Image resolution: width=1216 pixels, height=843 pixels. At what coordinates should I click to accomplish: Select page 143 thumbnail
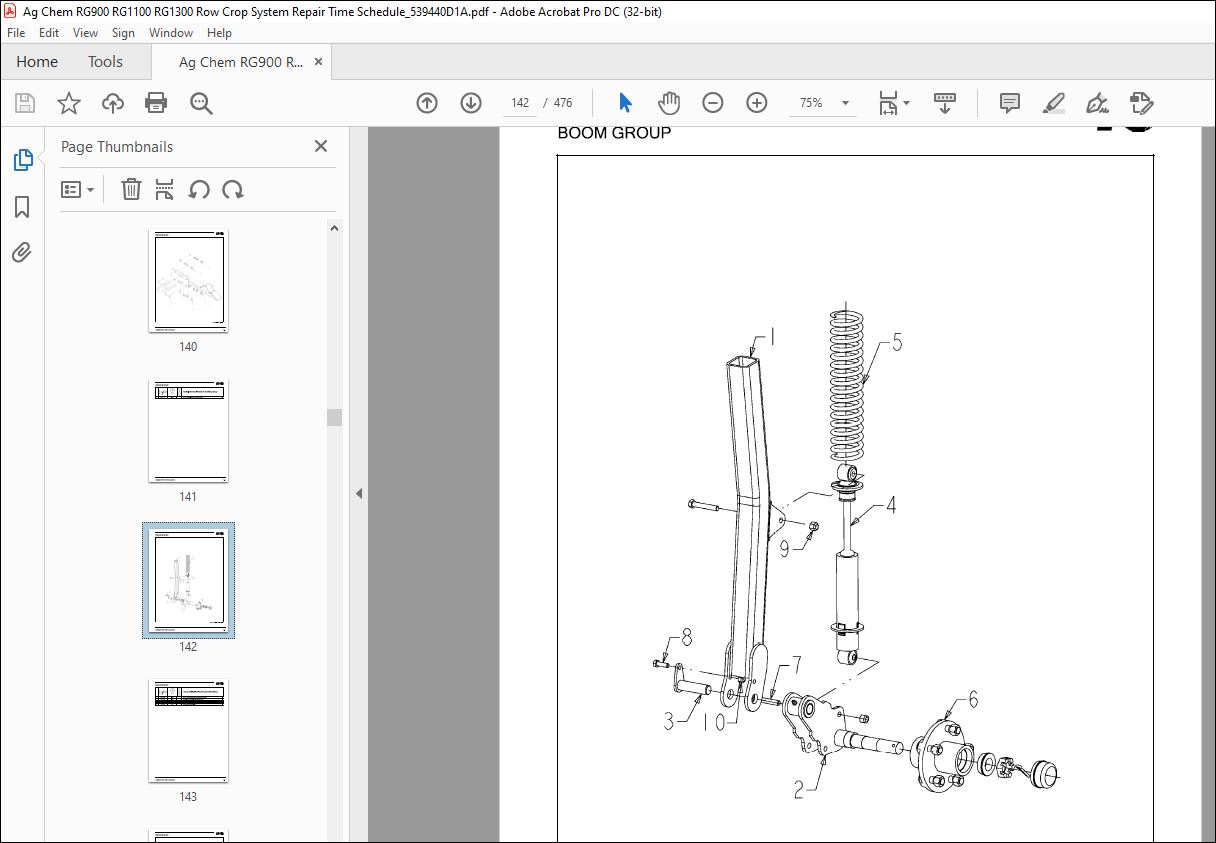coord(188,731)
